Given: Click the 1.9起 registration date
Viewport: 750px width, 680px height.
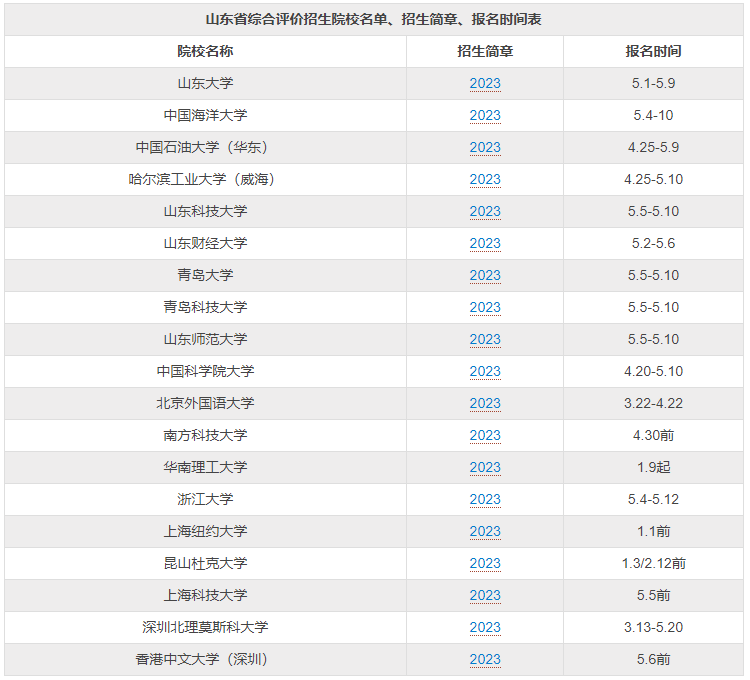Looking at the screenshot, I should coord(653,468).
